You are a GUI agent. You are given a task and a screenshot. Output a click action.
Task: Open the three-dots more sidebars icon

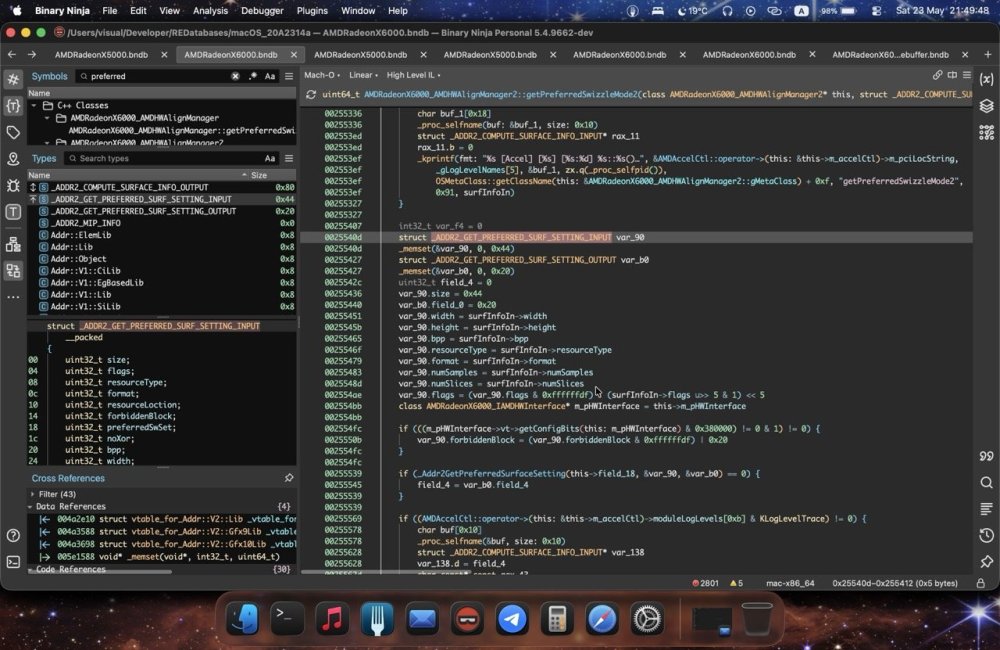tap(13, 297)
